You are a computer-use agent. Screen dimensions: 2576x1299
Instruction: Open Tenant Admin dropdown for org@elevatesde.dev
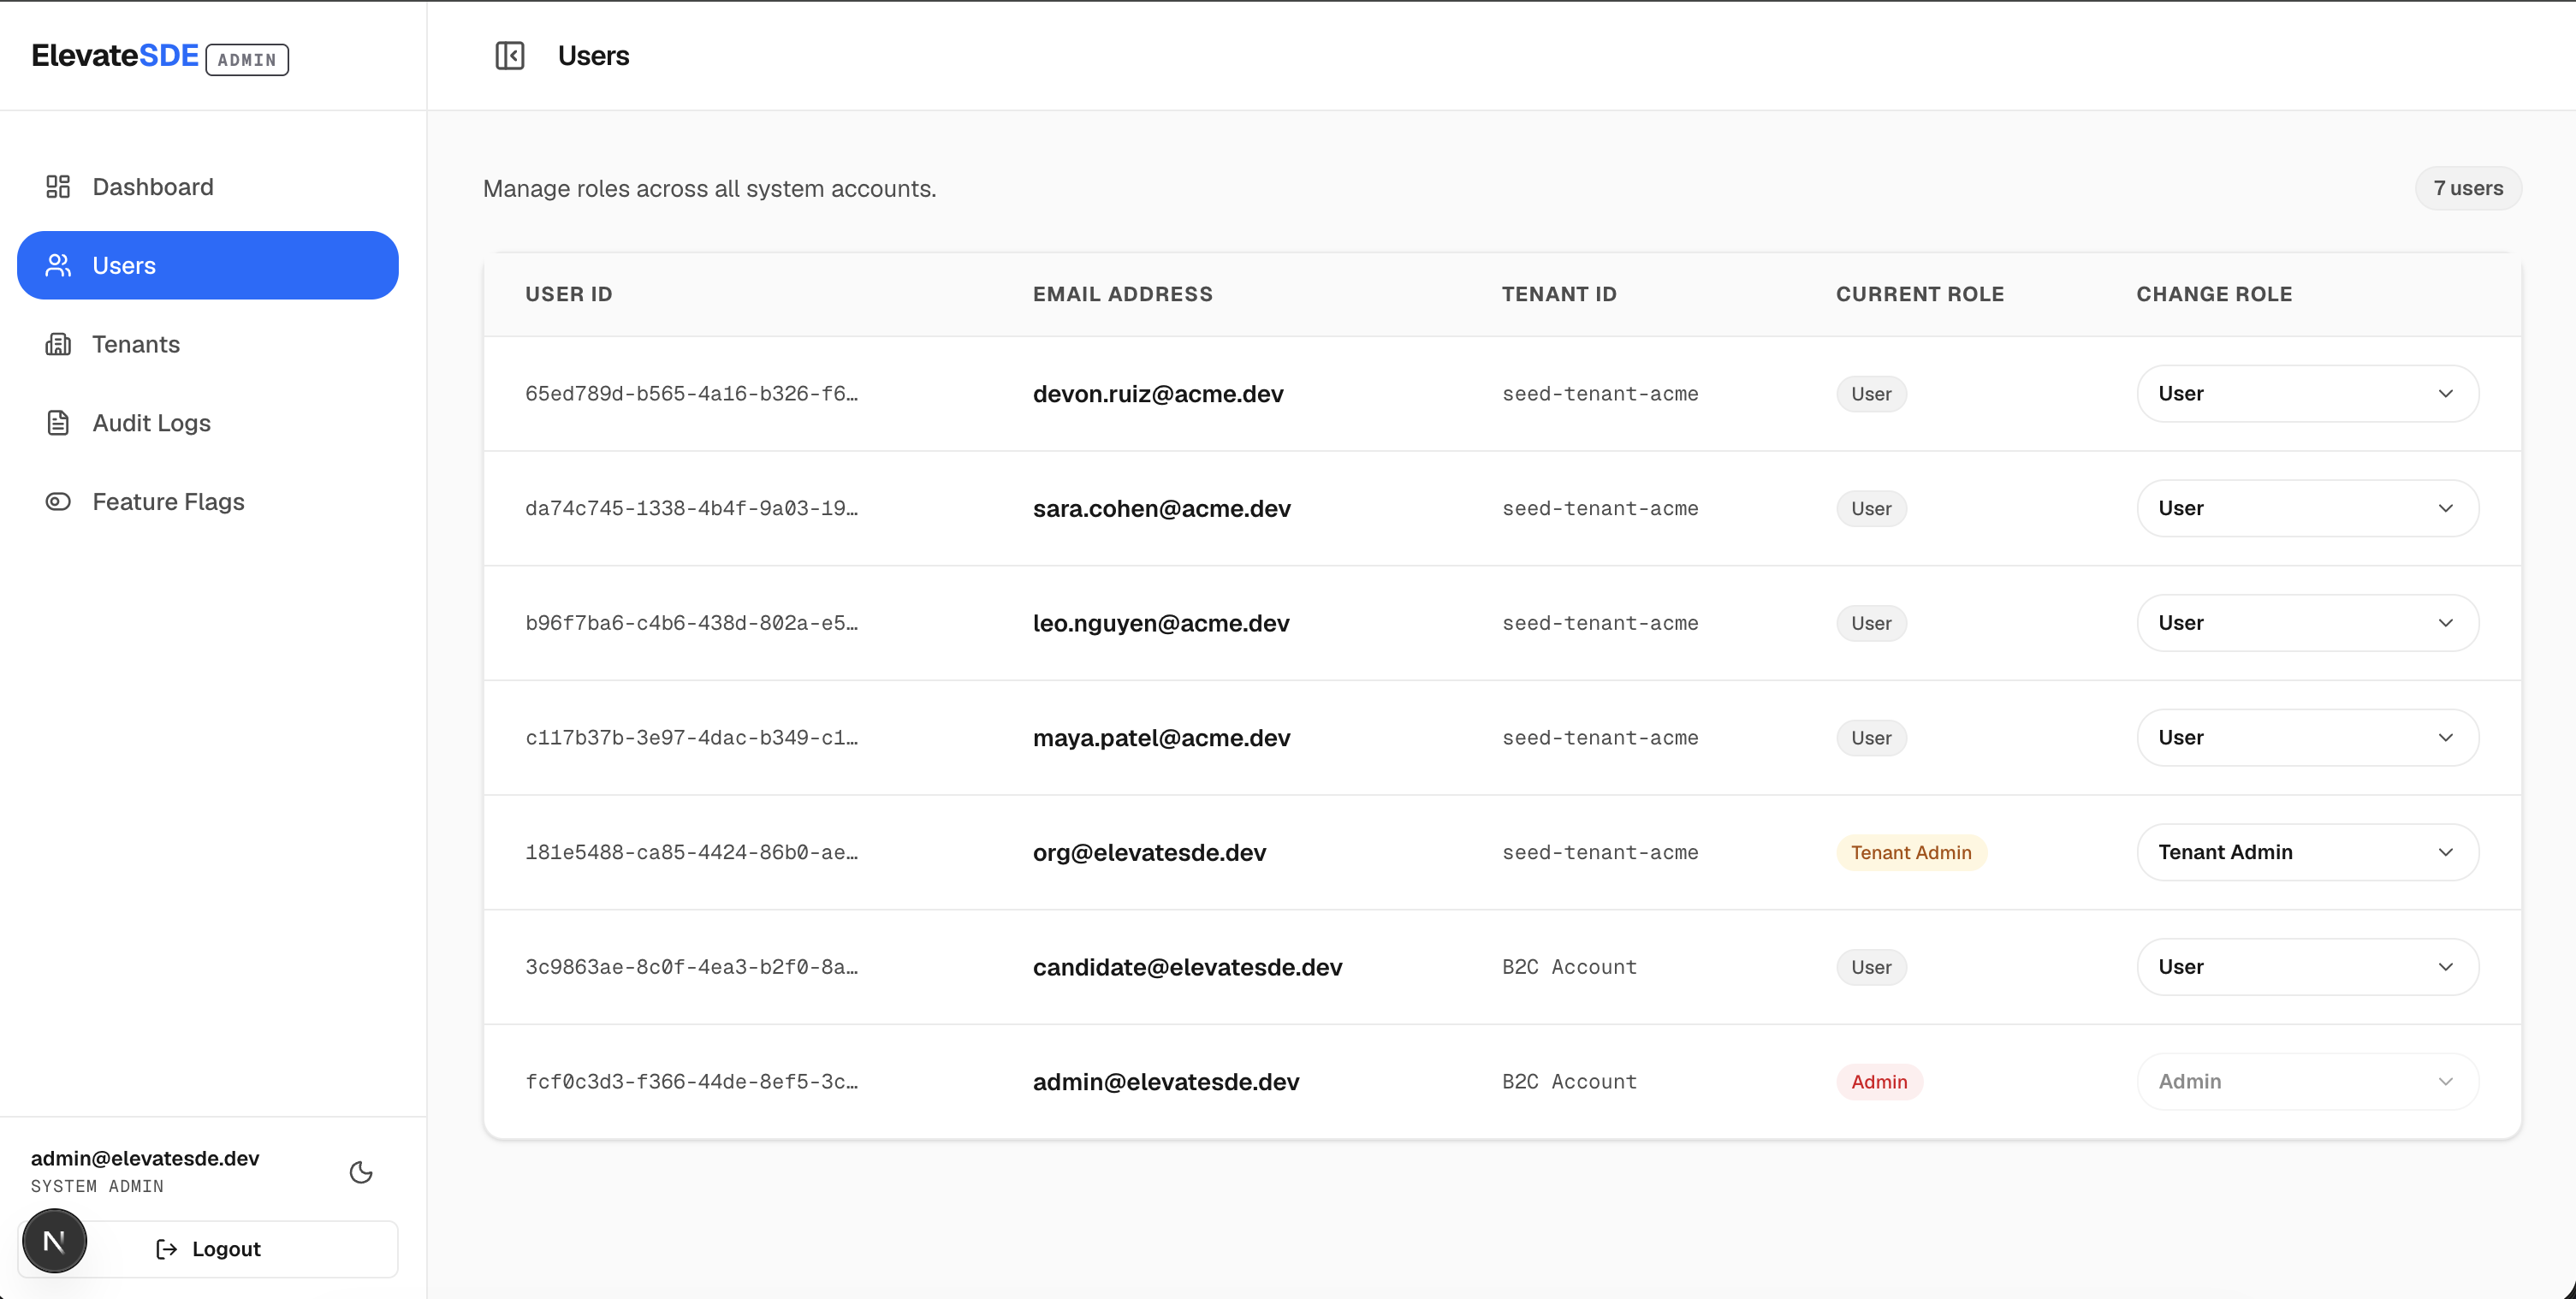pos(2307,852)
